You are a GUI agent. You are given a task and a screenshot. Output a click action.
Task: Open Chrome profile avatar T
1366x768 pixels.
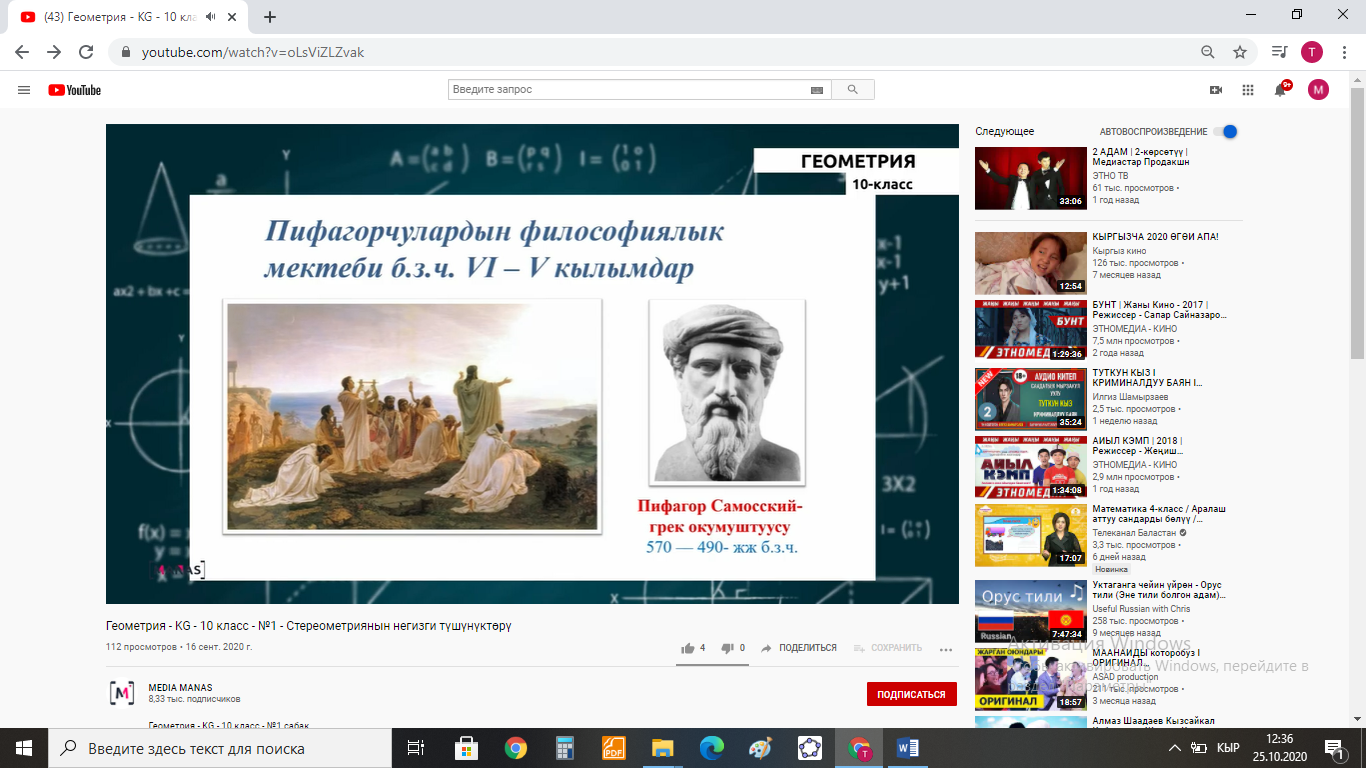click(x=1311, y=52)
